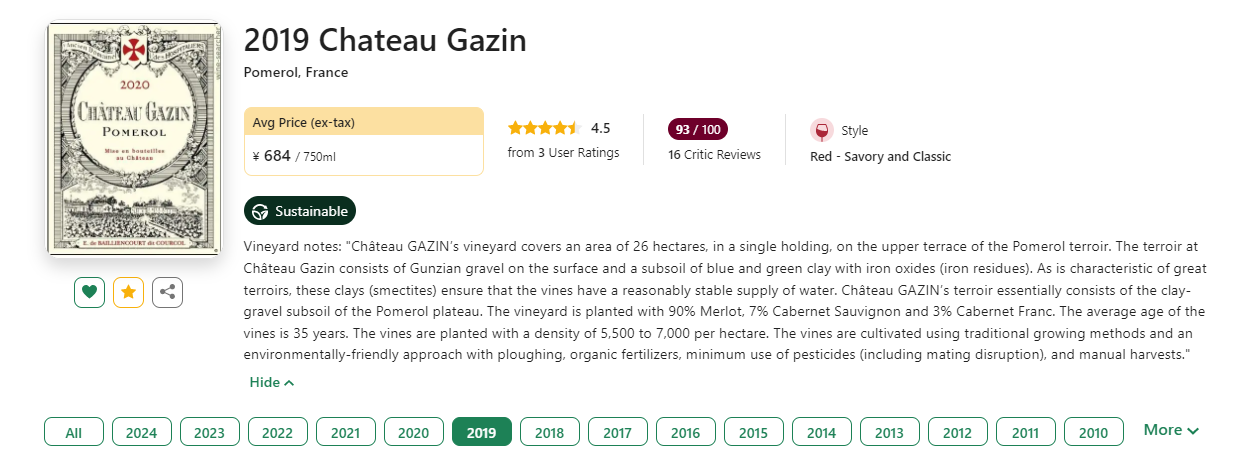Viewport: 1251px width, 460px height.
Task: Select the All vintages tab
Action: click(74, 432)
